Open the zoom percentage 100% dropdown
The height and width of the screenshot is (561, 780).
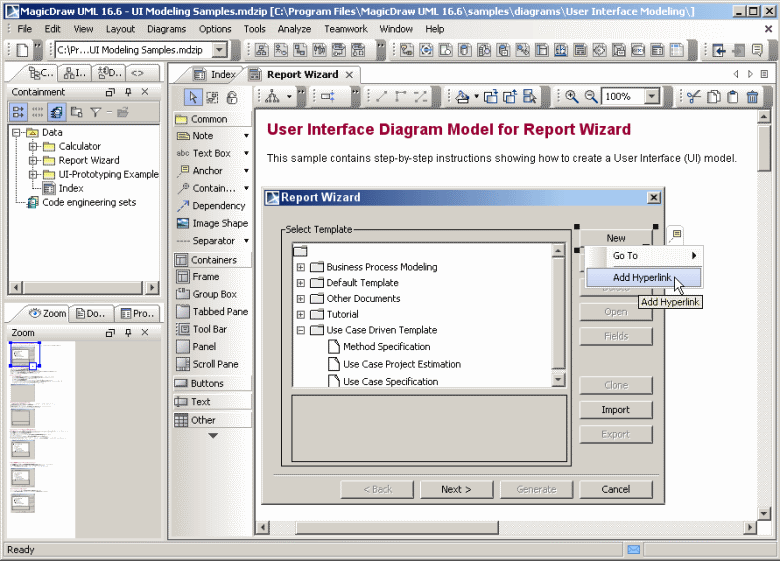651,96
